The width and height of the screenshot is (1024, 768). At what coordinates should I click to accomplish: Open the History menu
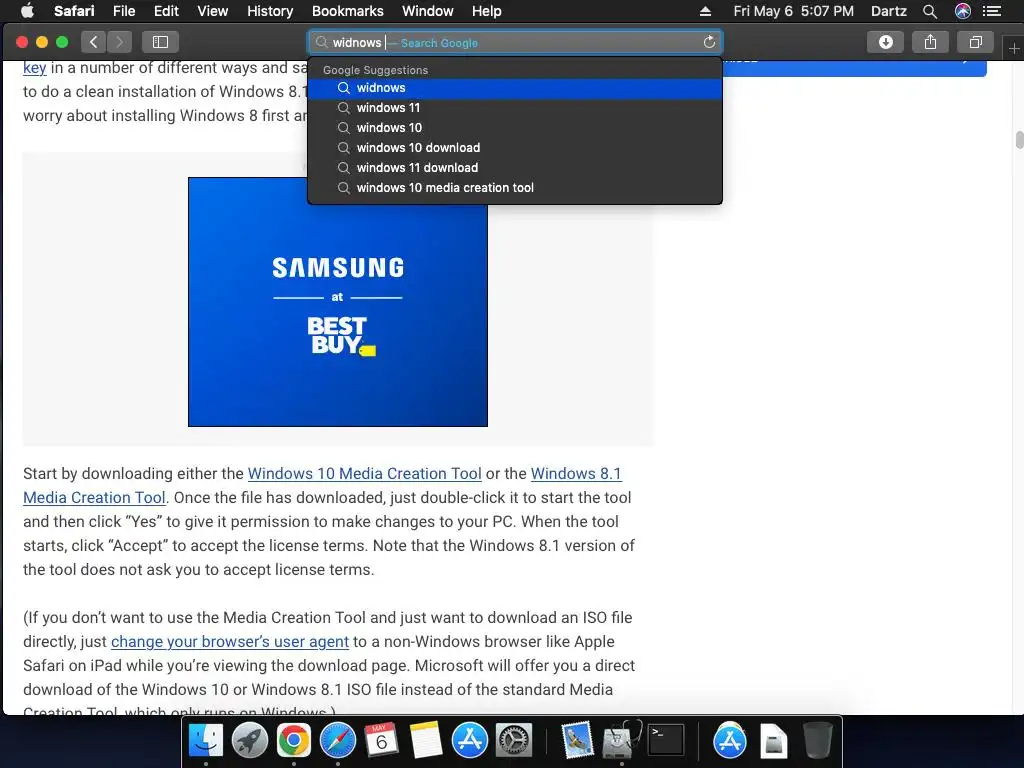click(270, 11)
